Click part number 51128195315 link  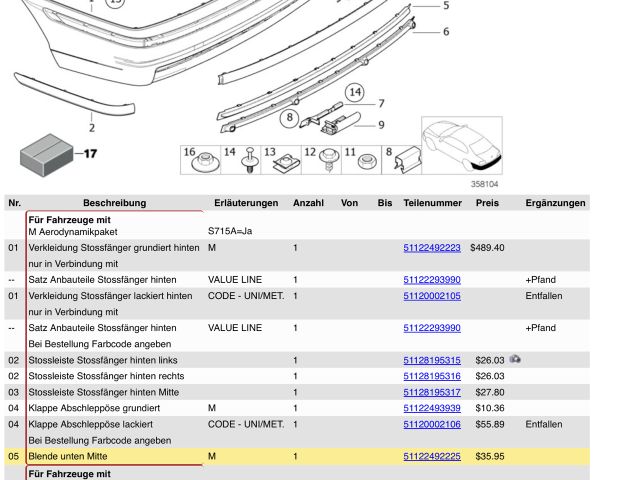[x=432, y=360]
